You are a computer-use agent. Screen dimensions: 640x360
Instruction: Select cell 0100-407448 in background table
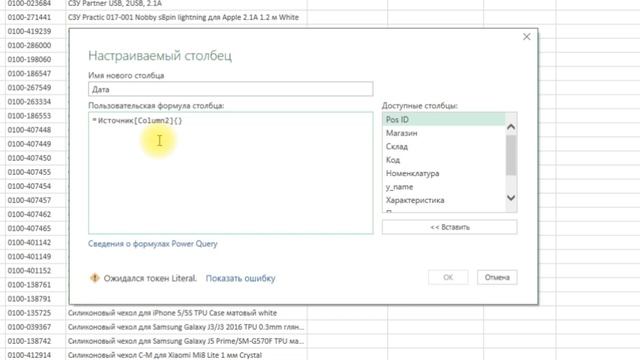pos(35,130)
